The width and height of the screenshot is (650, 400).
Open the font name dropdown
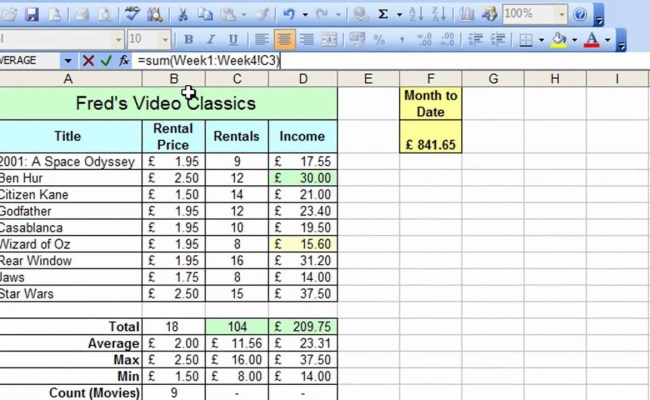pyautogui.click(x=119, y=40)
